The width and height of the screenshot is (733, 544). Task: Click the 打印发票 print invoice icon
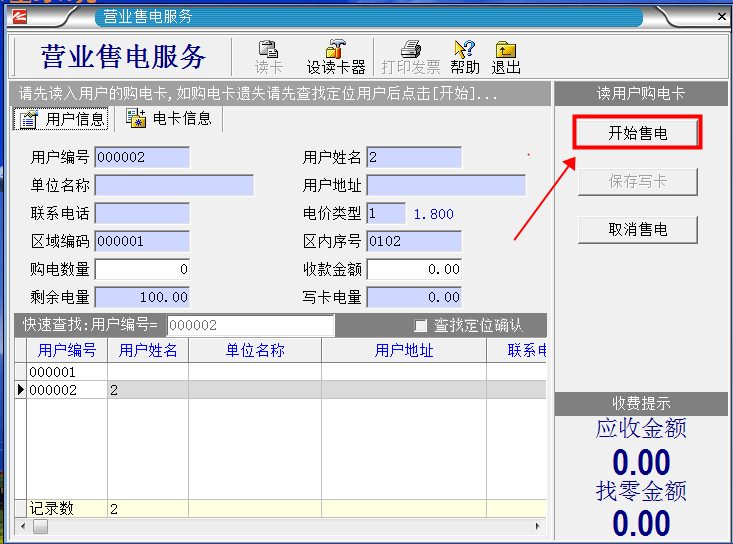[x=410, y=57]
